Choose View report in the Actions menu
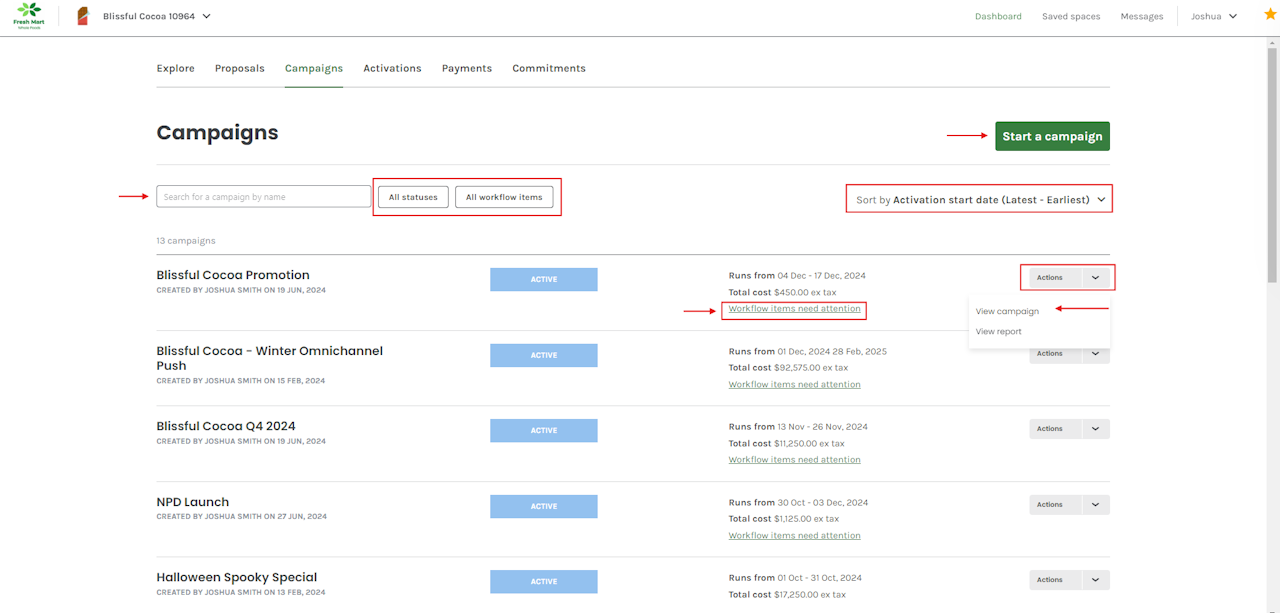The width and height of the screenshot is (1280, 613). (998, 331)
